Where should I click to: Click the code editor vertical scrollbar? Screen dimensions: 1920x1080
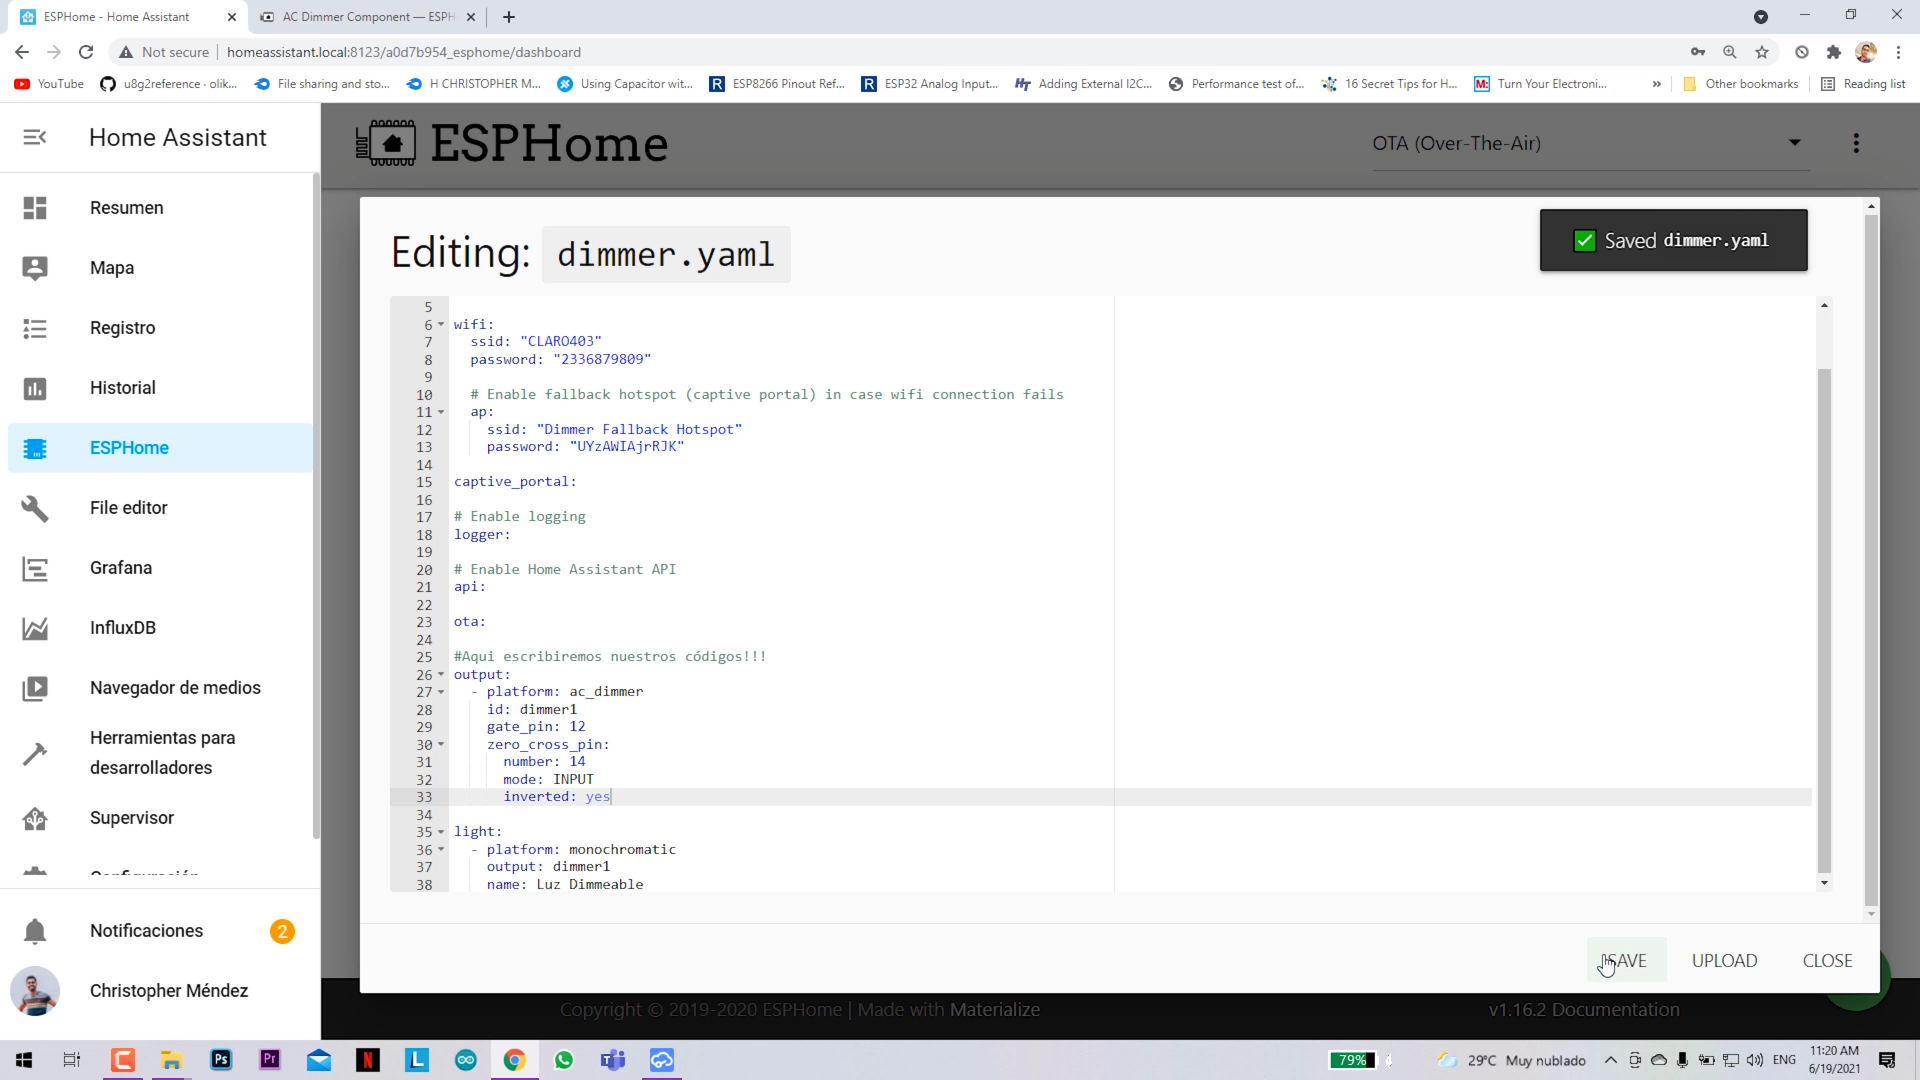[x=1824, y=620]
